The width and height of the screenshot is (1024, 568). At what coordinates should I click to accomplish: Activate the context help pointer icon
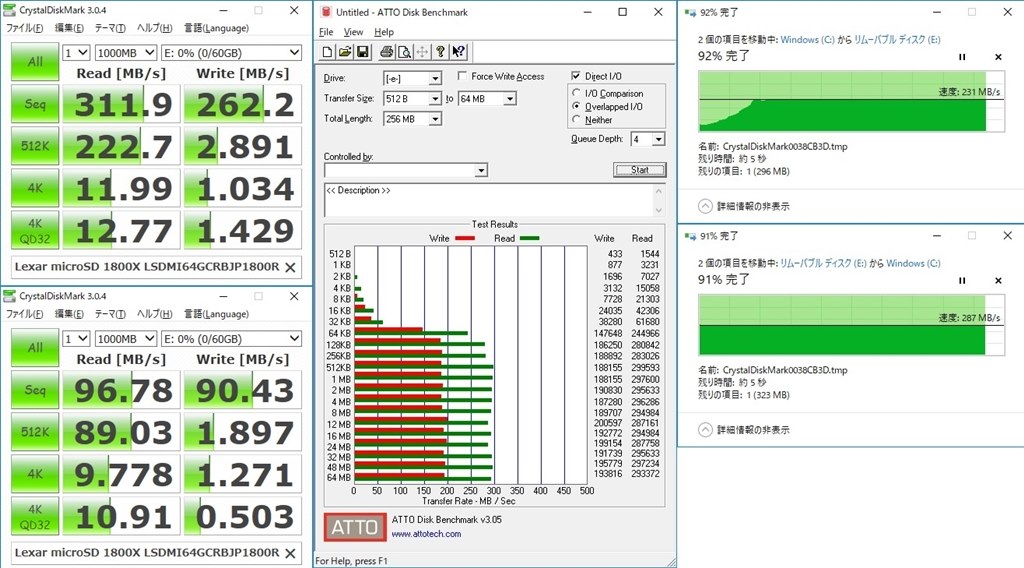pos(458,52)
